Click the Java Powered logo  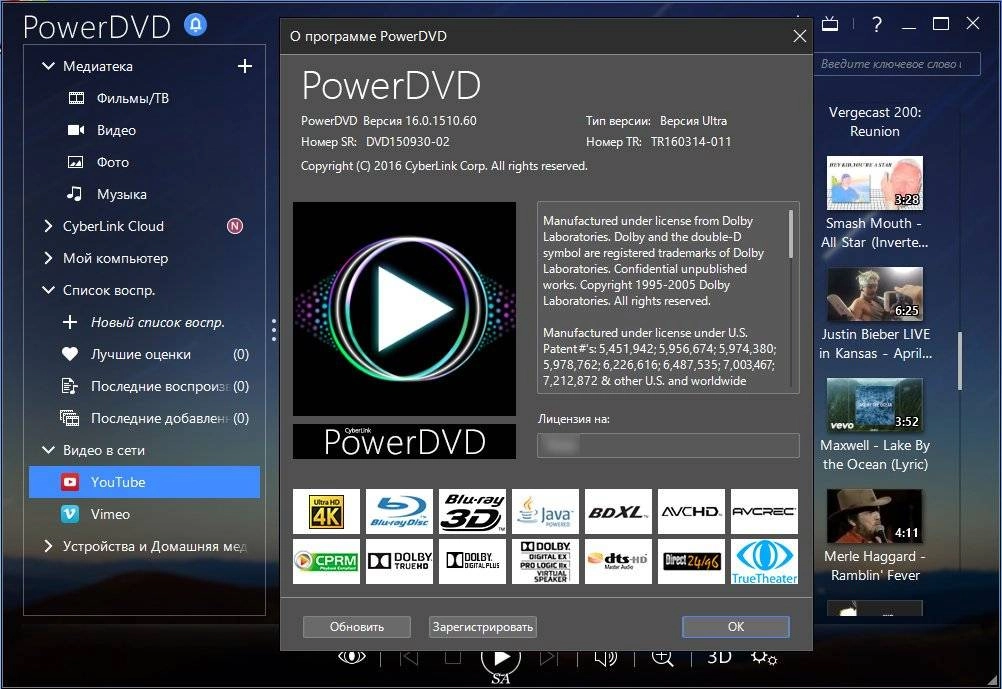(545, 511)
